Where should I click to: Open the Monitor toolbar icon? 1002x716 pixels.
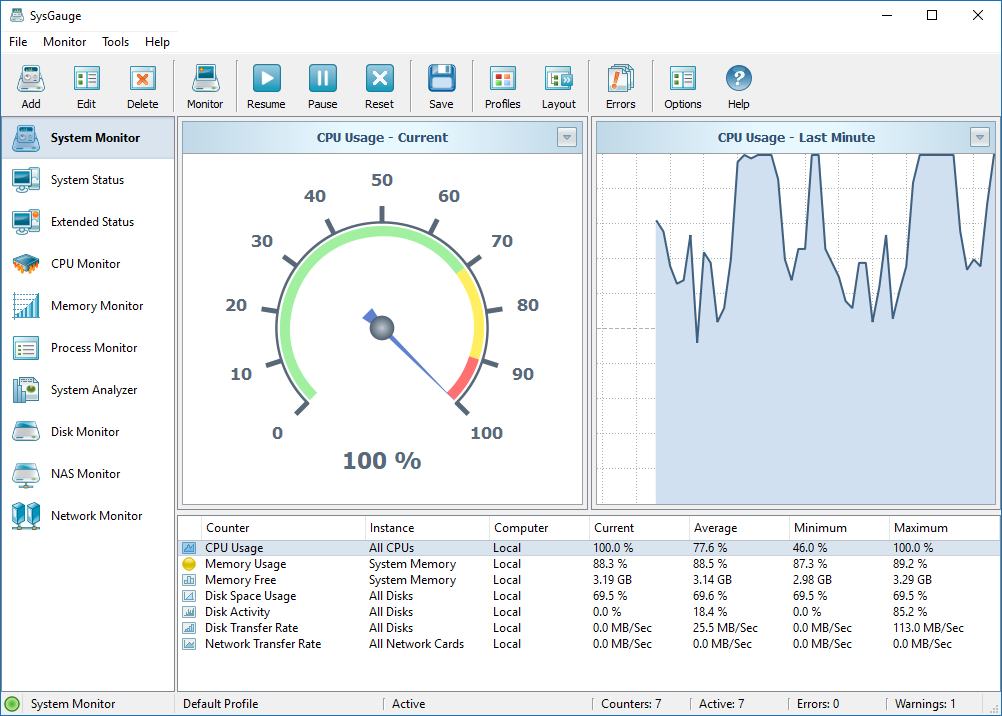pyautogui.click(x=205, y=79)
